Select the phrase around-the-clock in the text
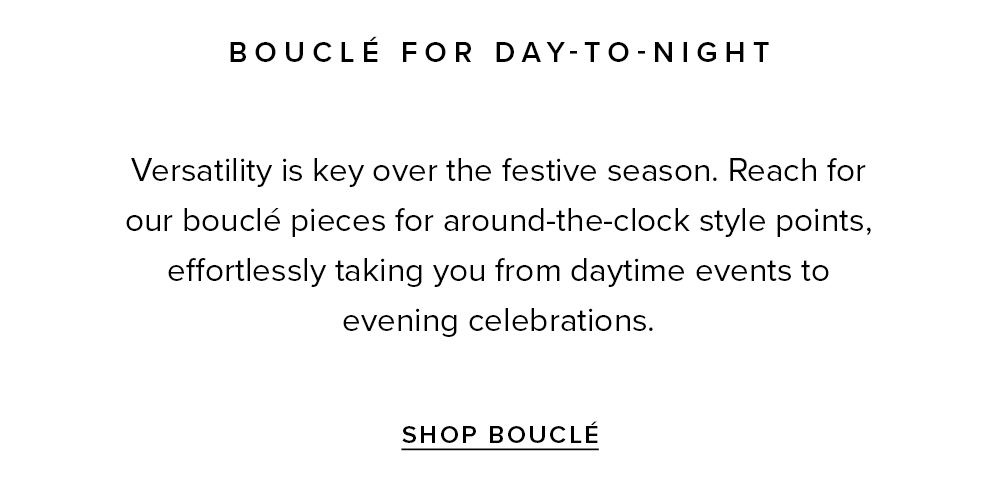This screenshot has height=492, width=1000. point(566,221)
